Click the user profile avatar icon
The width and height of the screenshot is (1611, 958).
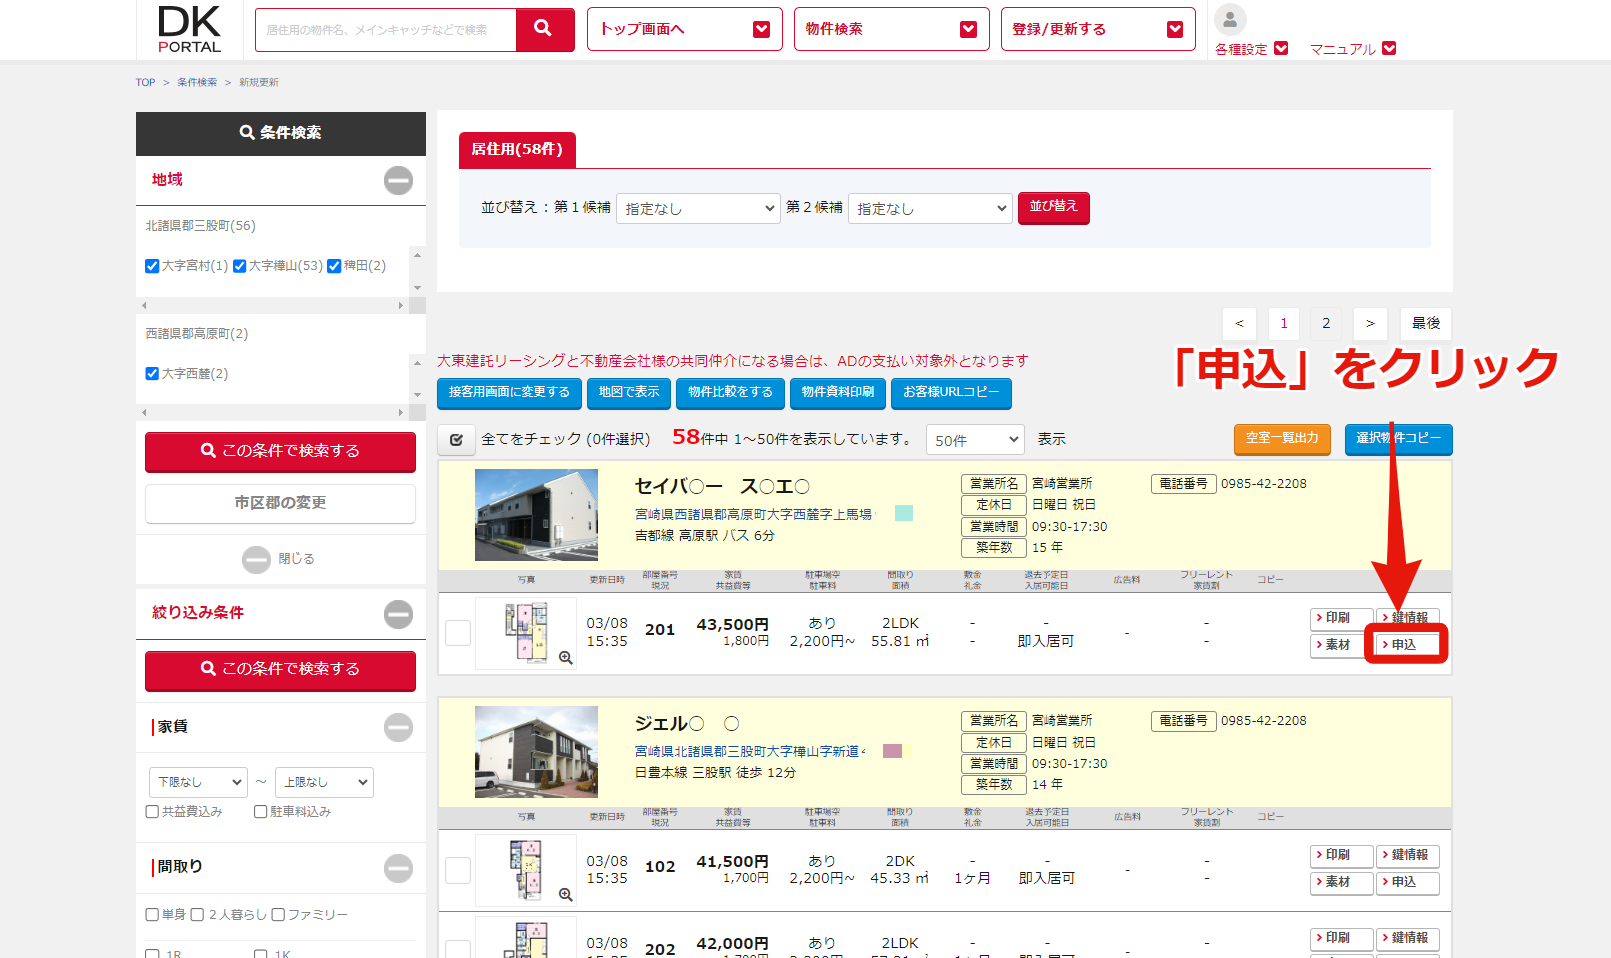point(1229,19)
